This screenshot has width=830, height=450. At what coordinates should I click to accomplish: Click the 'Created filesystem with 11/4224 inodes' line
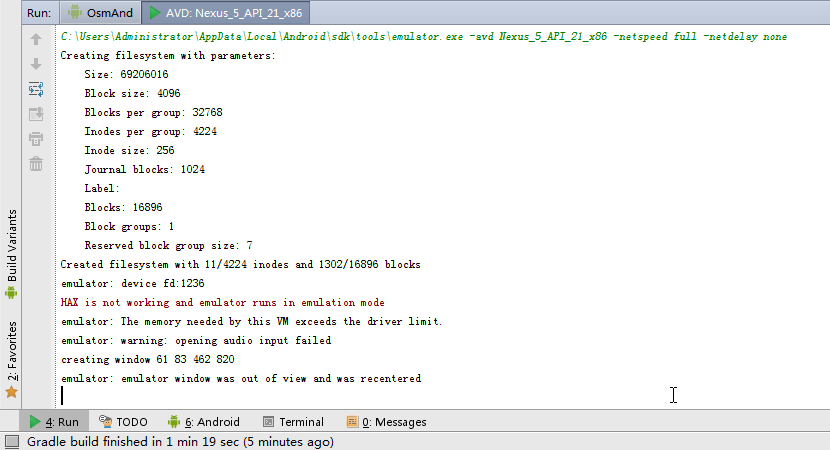point(240,264)
